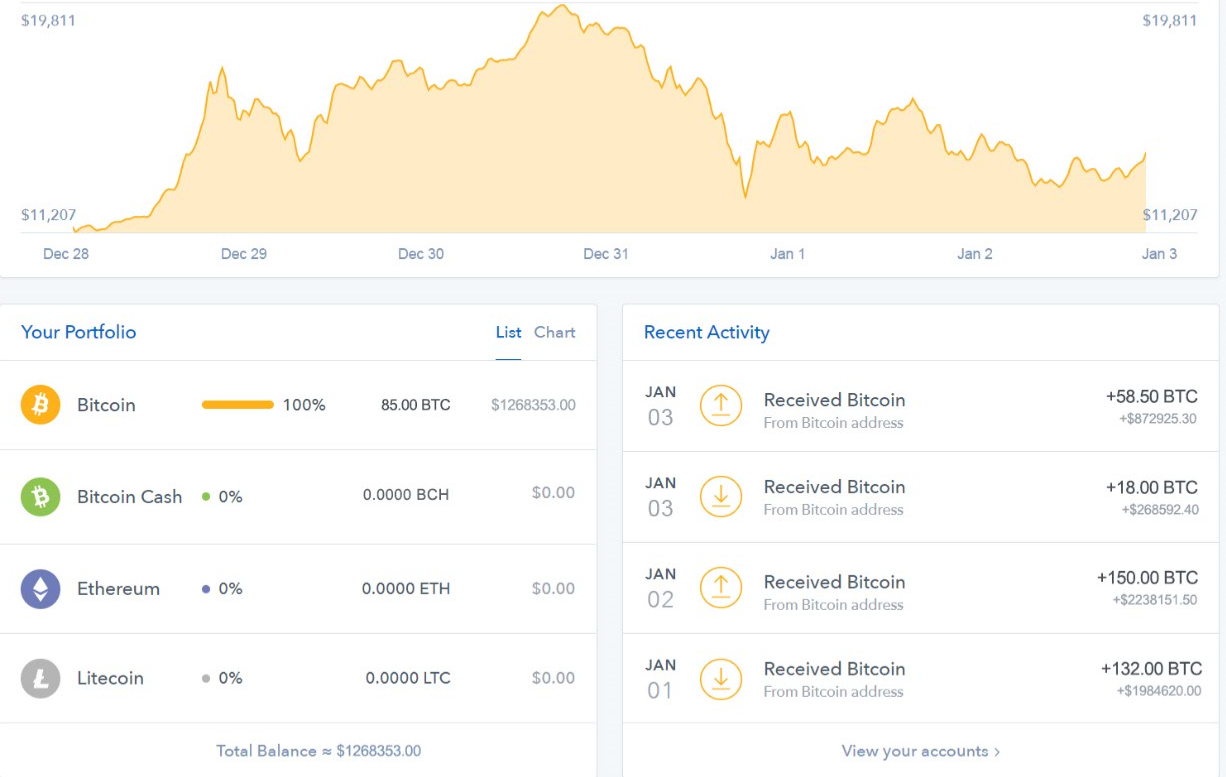Click the 0.0000 BCH amount
The height and width of the screenshot is (777, 1226).
click(x=406, y=494)
